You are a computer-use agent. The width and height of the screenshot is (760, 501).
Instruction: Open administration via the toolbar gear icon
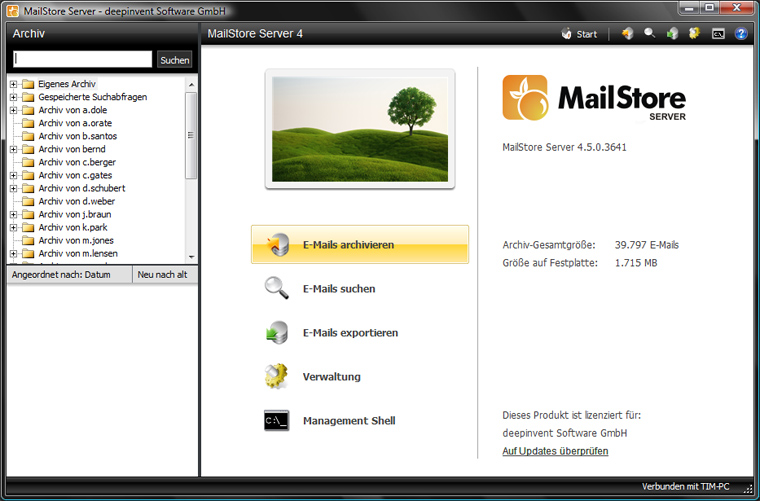pyautogui.click(x=695, y=33)
